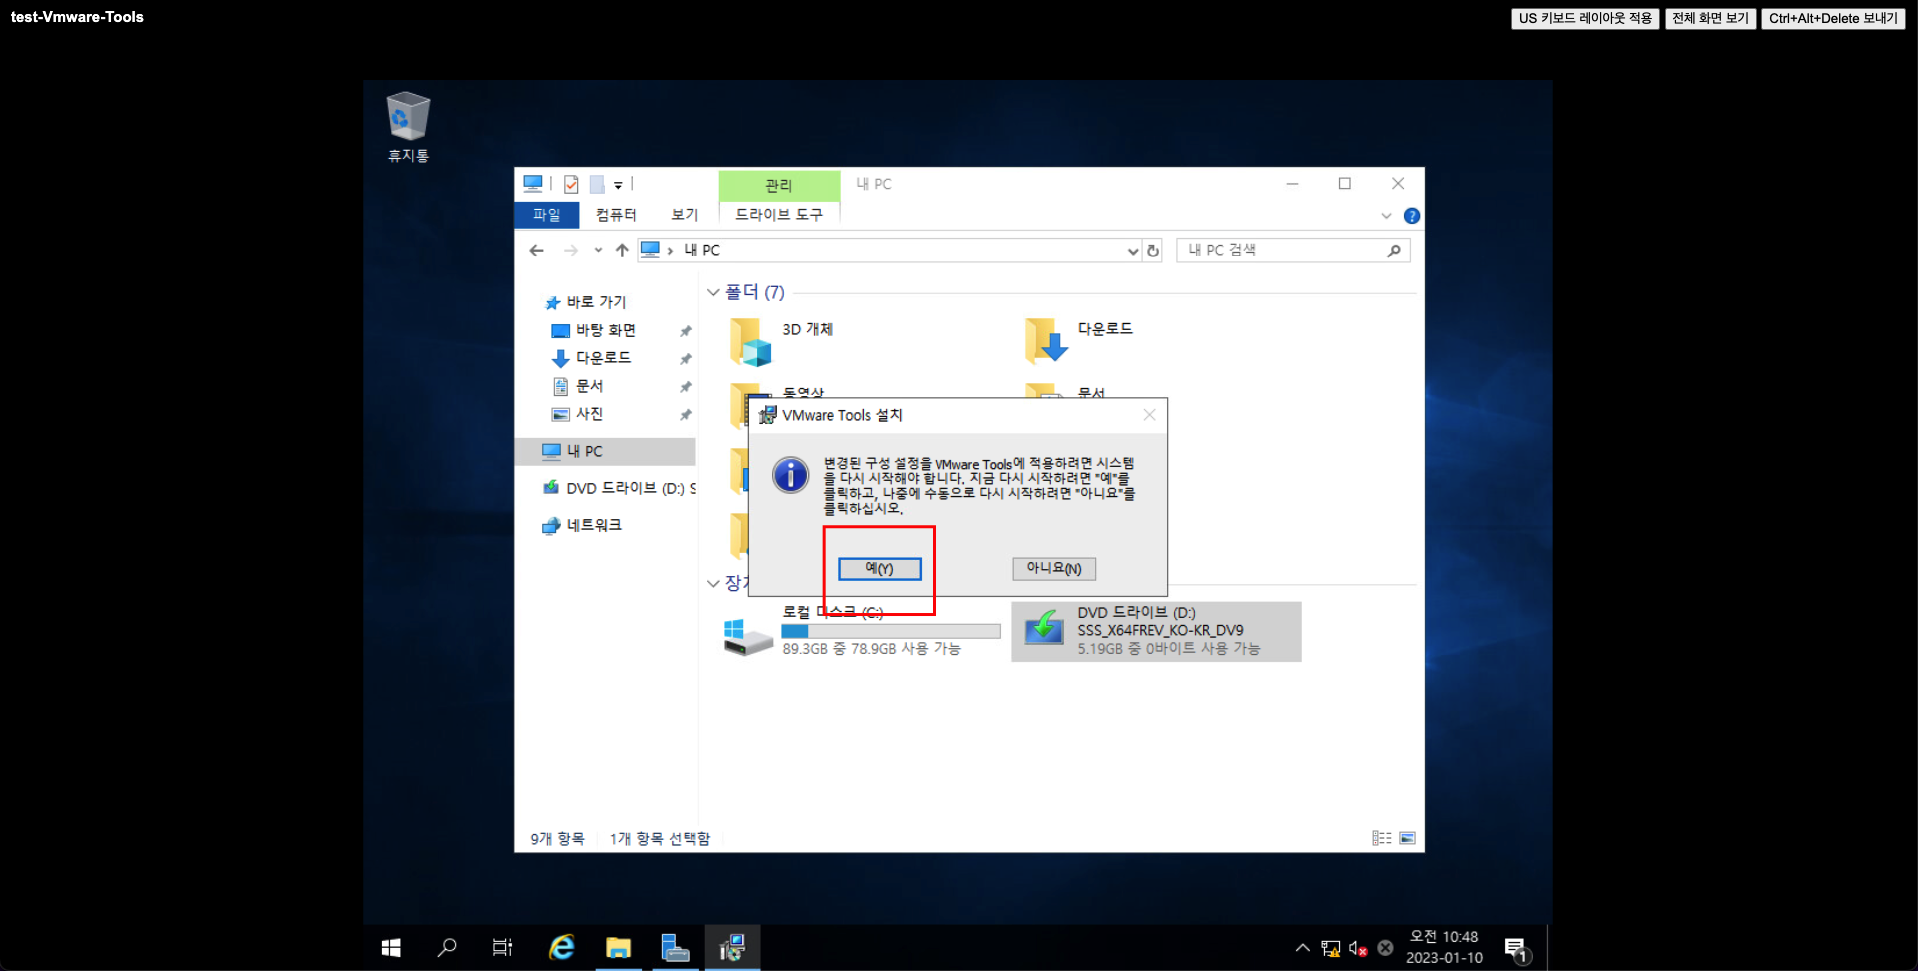The image size is (1918, 971).
Task: Expand the address bar history dropdown
Action: coord(1132,251)
